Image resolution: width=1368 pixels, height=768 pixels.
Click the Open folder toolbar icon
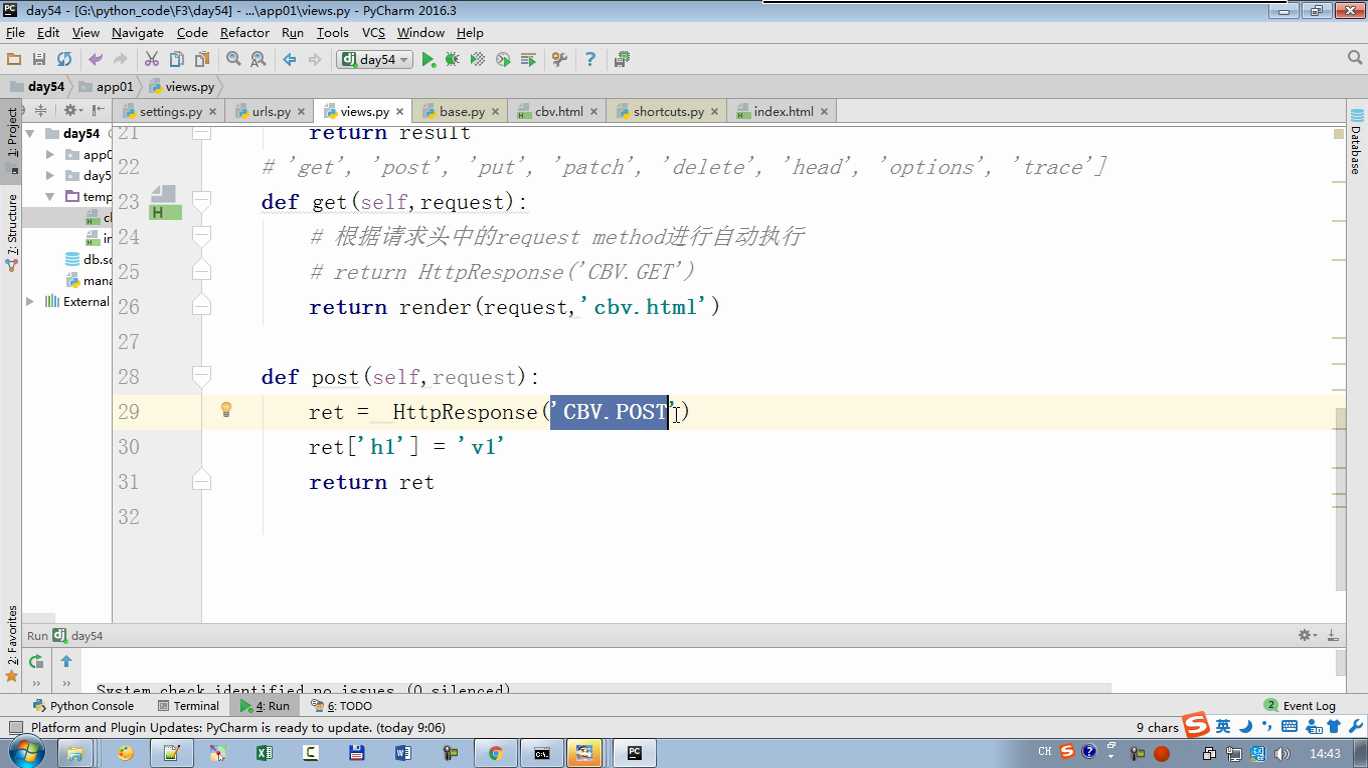[14, 60]
